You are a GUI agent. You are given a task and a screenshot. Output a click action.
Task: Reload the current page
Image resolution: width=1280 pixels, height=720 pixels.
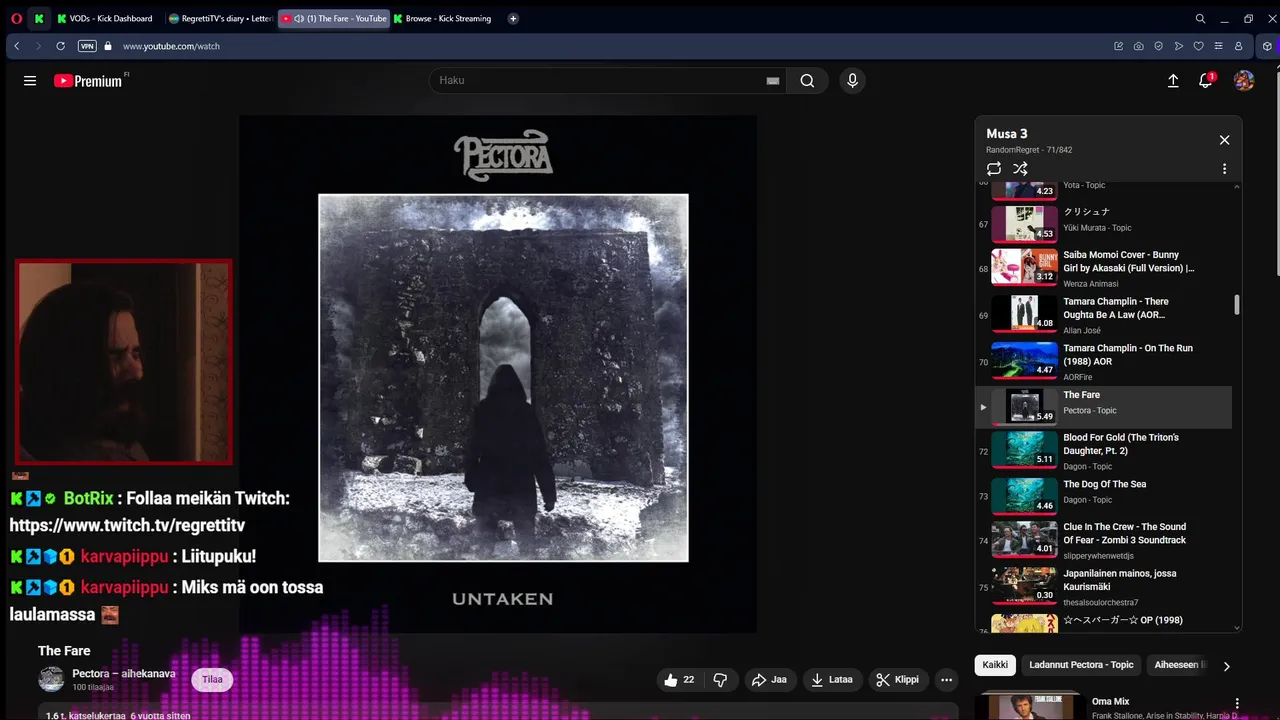[x=61, y=46]
